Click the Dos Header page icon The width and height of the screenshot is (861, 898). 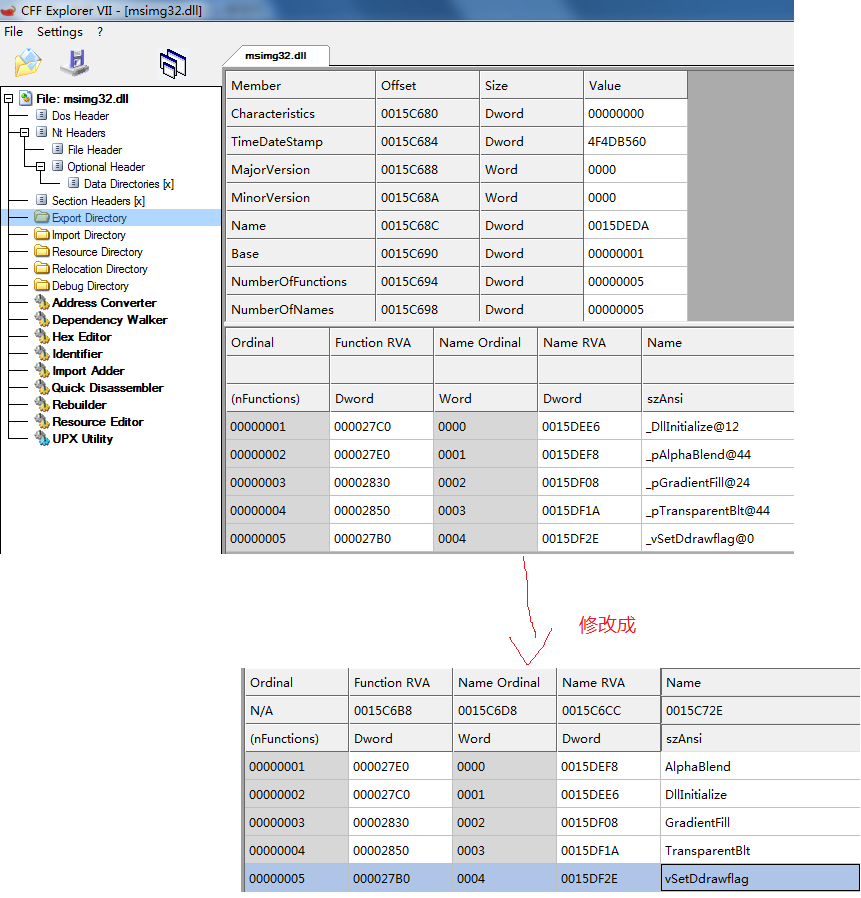point(42,115)
